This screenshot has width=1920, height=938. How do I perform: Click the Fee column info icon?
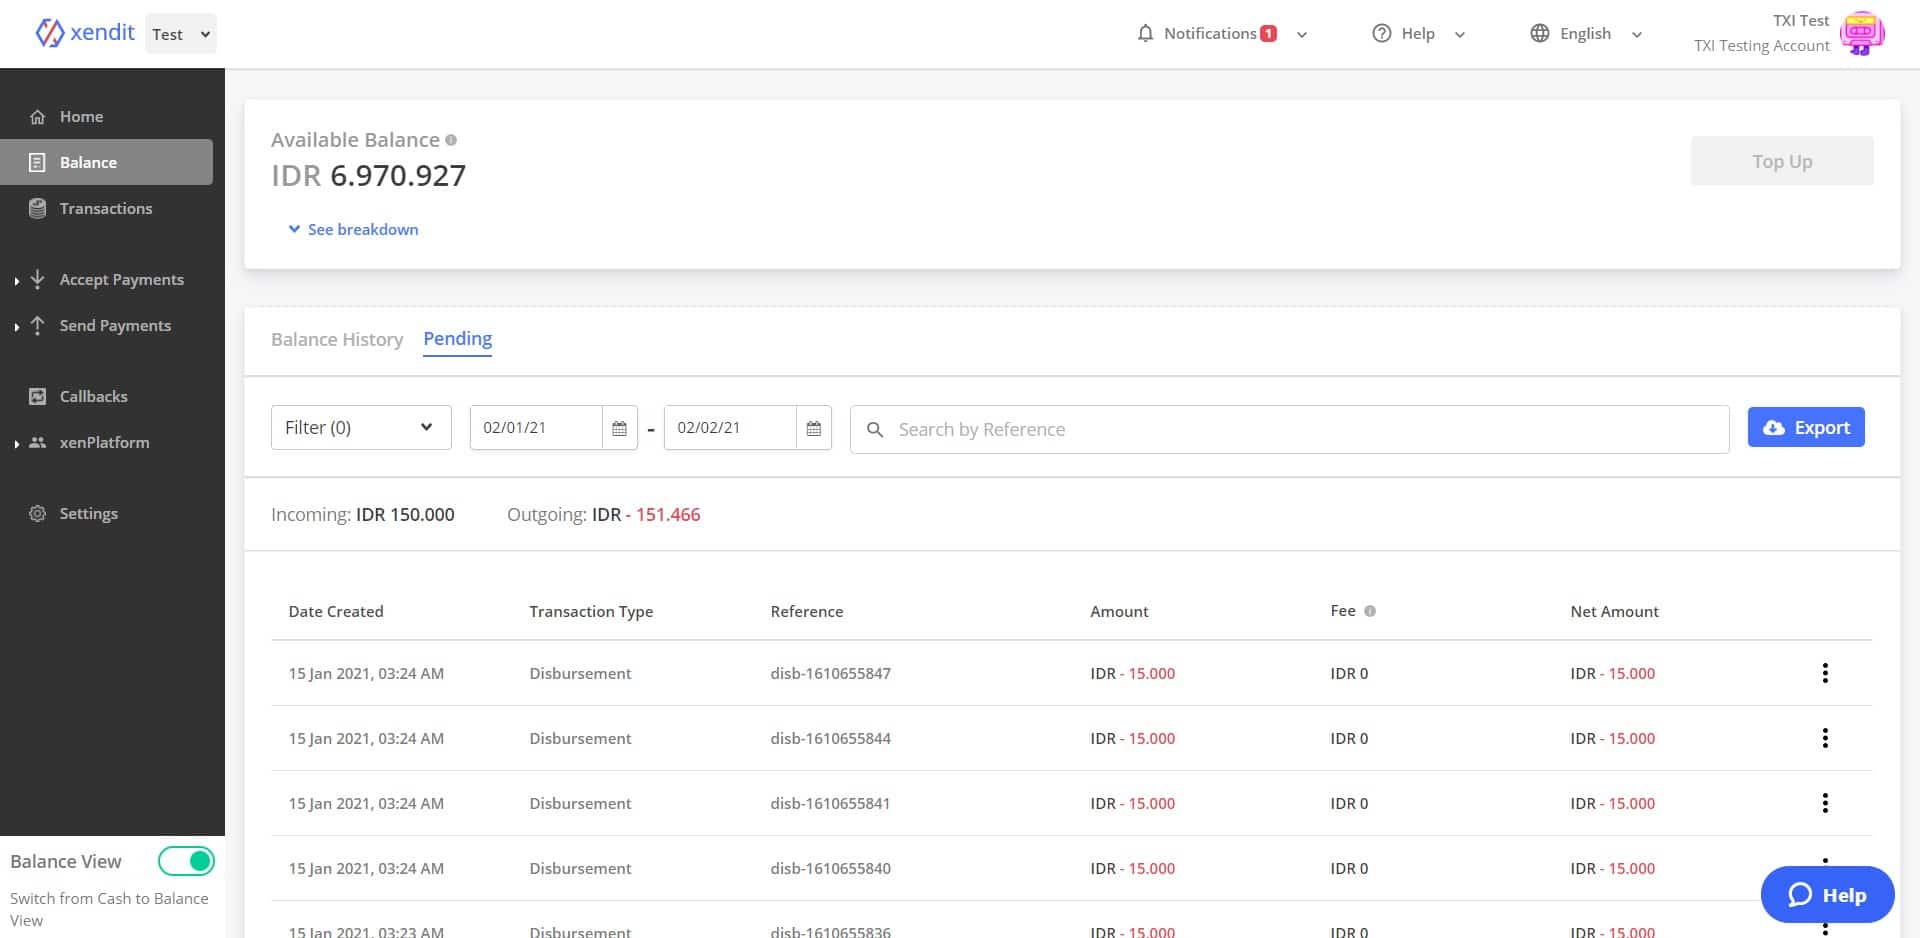[1370, 611]
